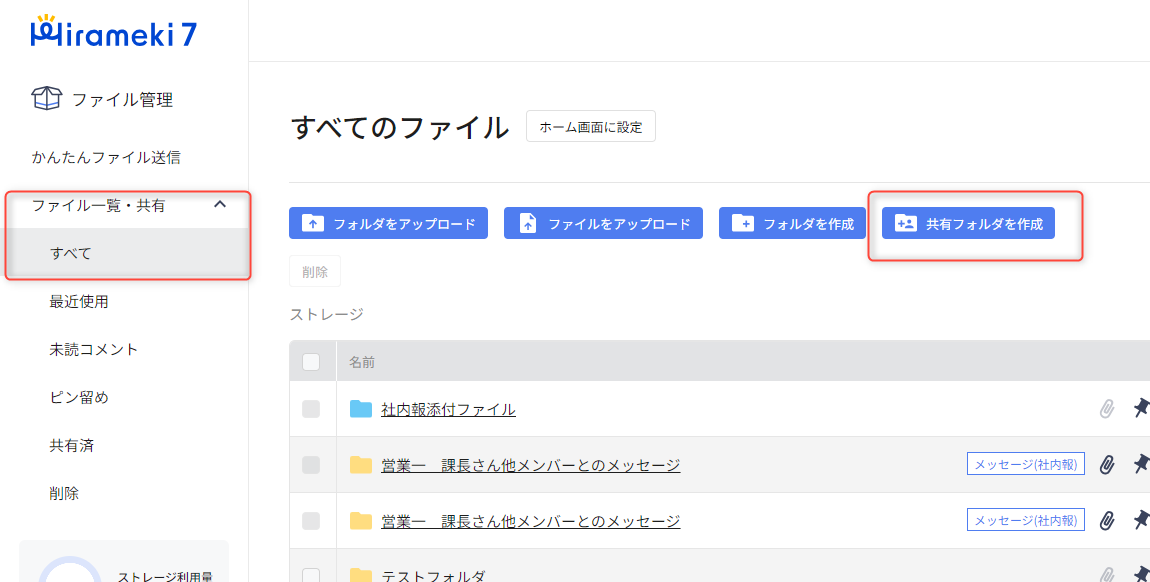
Task: Click the ファイル管理 box icon
Action: coord(46,98)
